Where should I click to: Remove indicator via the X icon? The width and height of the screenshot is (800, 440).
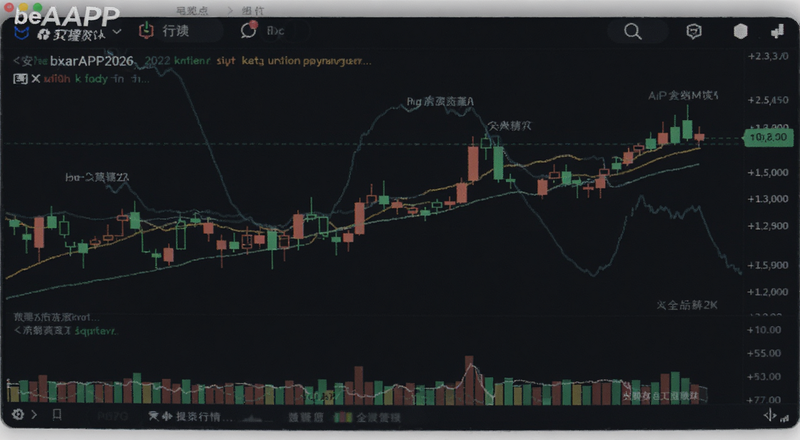(35, 79)
